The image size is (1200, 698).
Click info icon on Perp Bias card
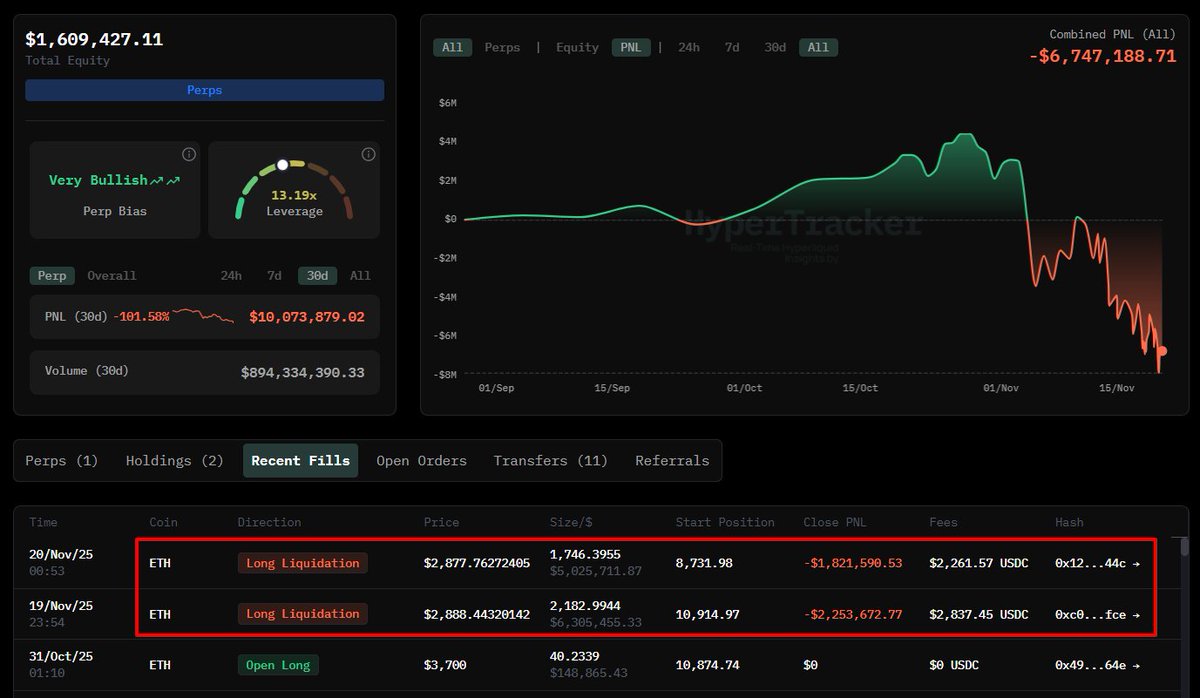tap(188, 154)
